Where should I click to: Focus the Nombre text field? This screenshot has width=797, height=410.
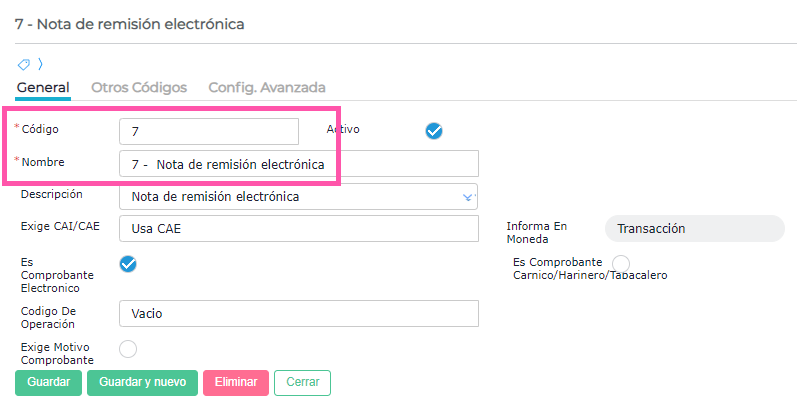[x=298, y=164]
